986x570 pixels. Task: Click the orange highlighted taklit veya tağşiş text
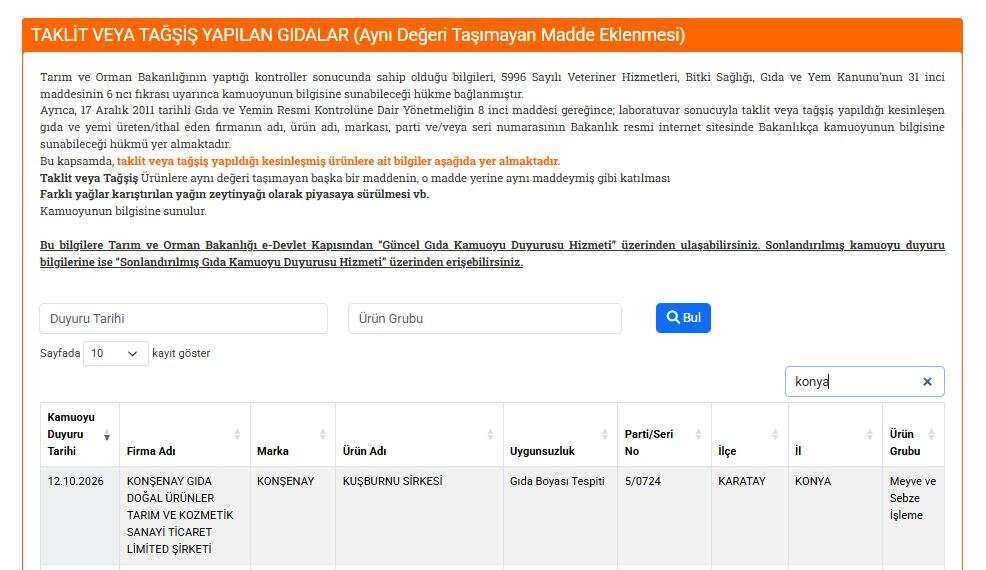pyautogui.click(x=338, y=161)
